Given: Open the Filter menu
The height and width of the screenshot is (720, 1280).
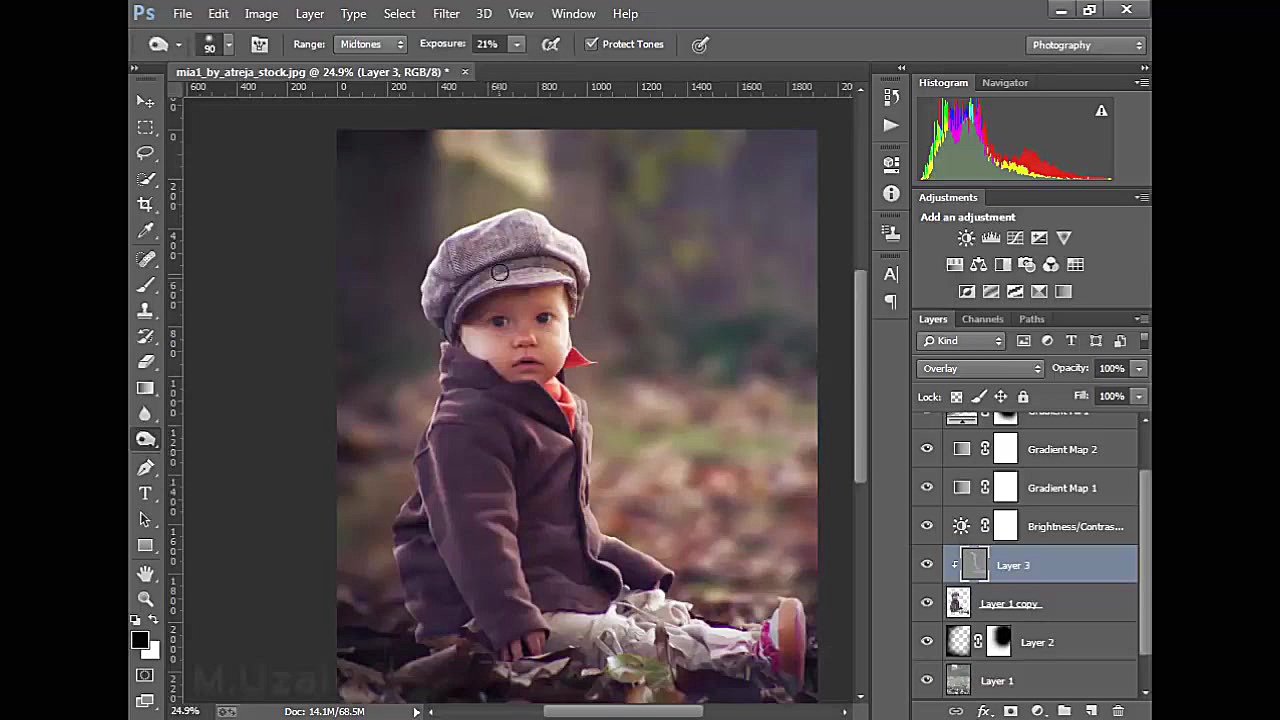Looking at the screenshot, I should [x=446, y=14].
